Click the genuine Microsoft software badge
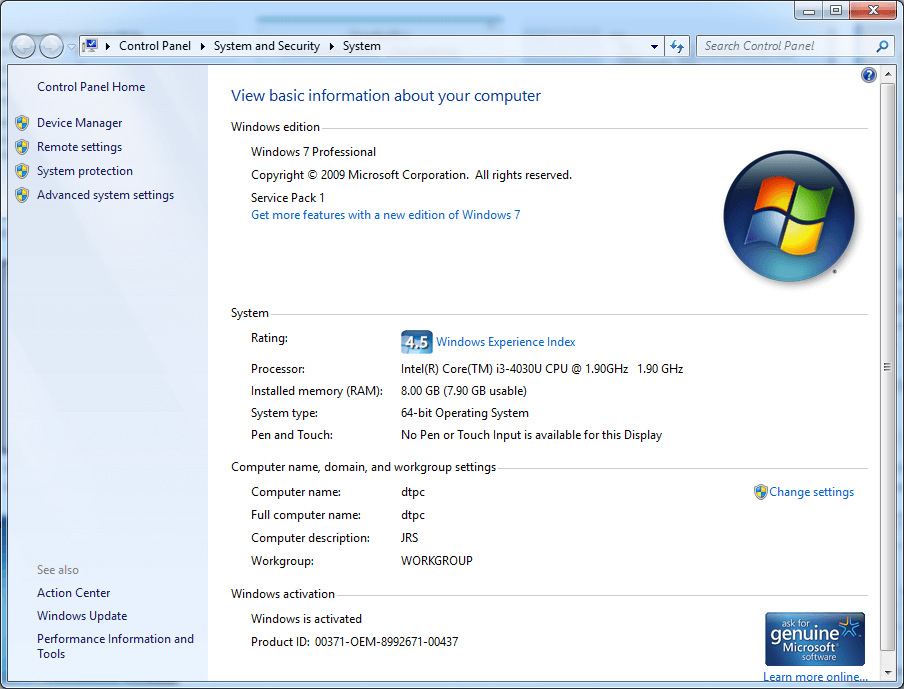This screenshot has width=904, height=689. 815,639
